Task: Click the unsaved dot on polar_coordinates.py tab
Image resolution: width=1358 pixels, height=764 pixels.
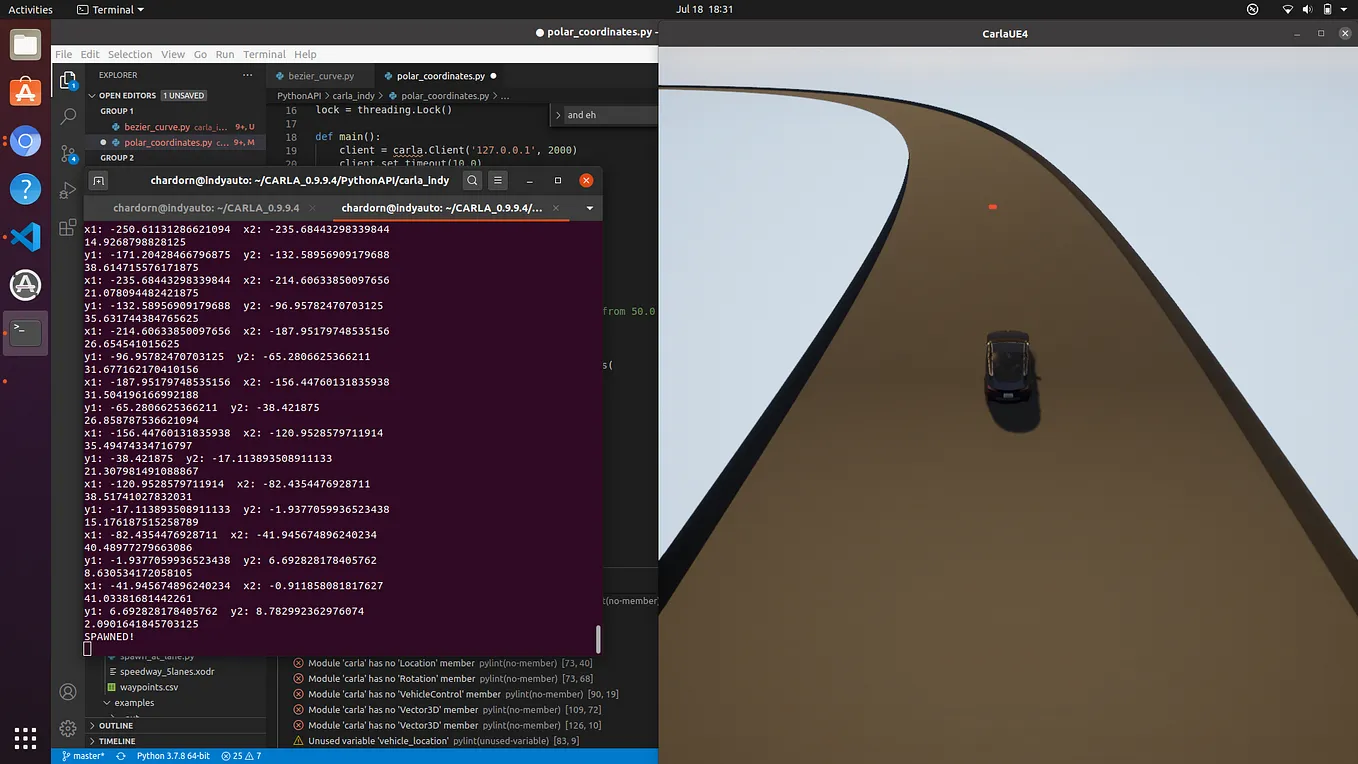Action: (x=494, y=76)
